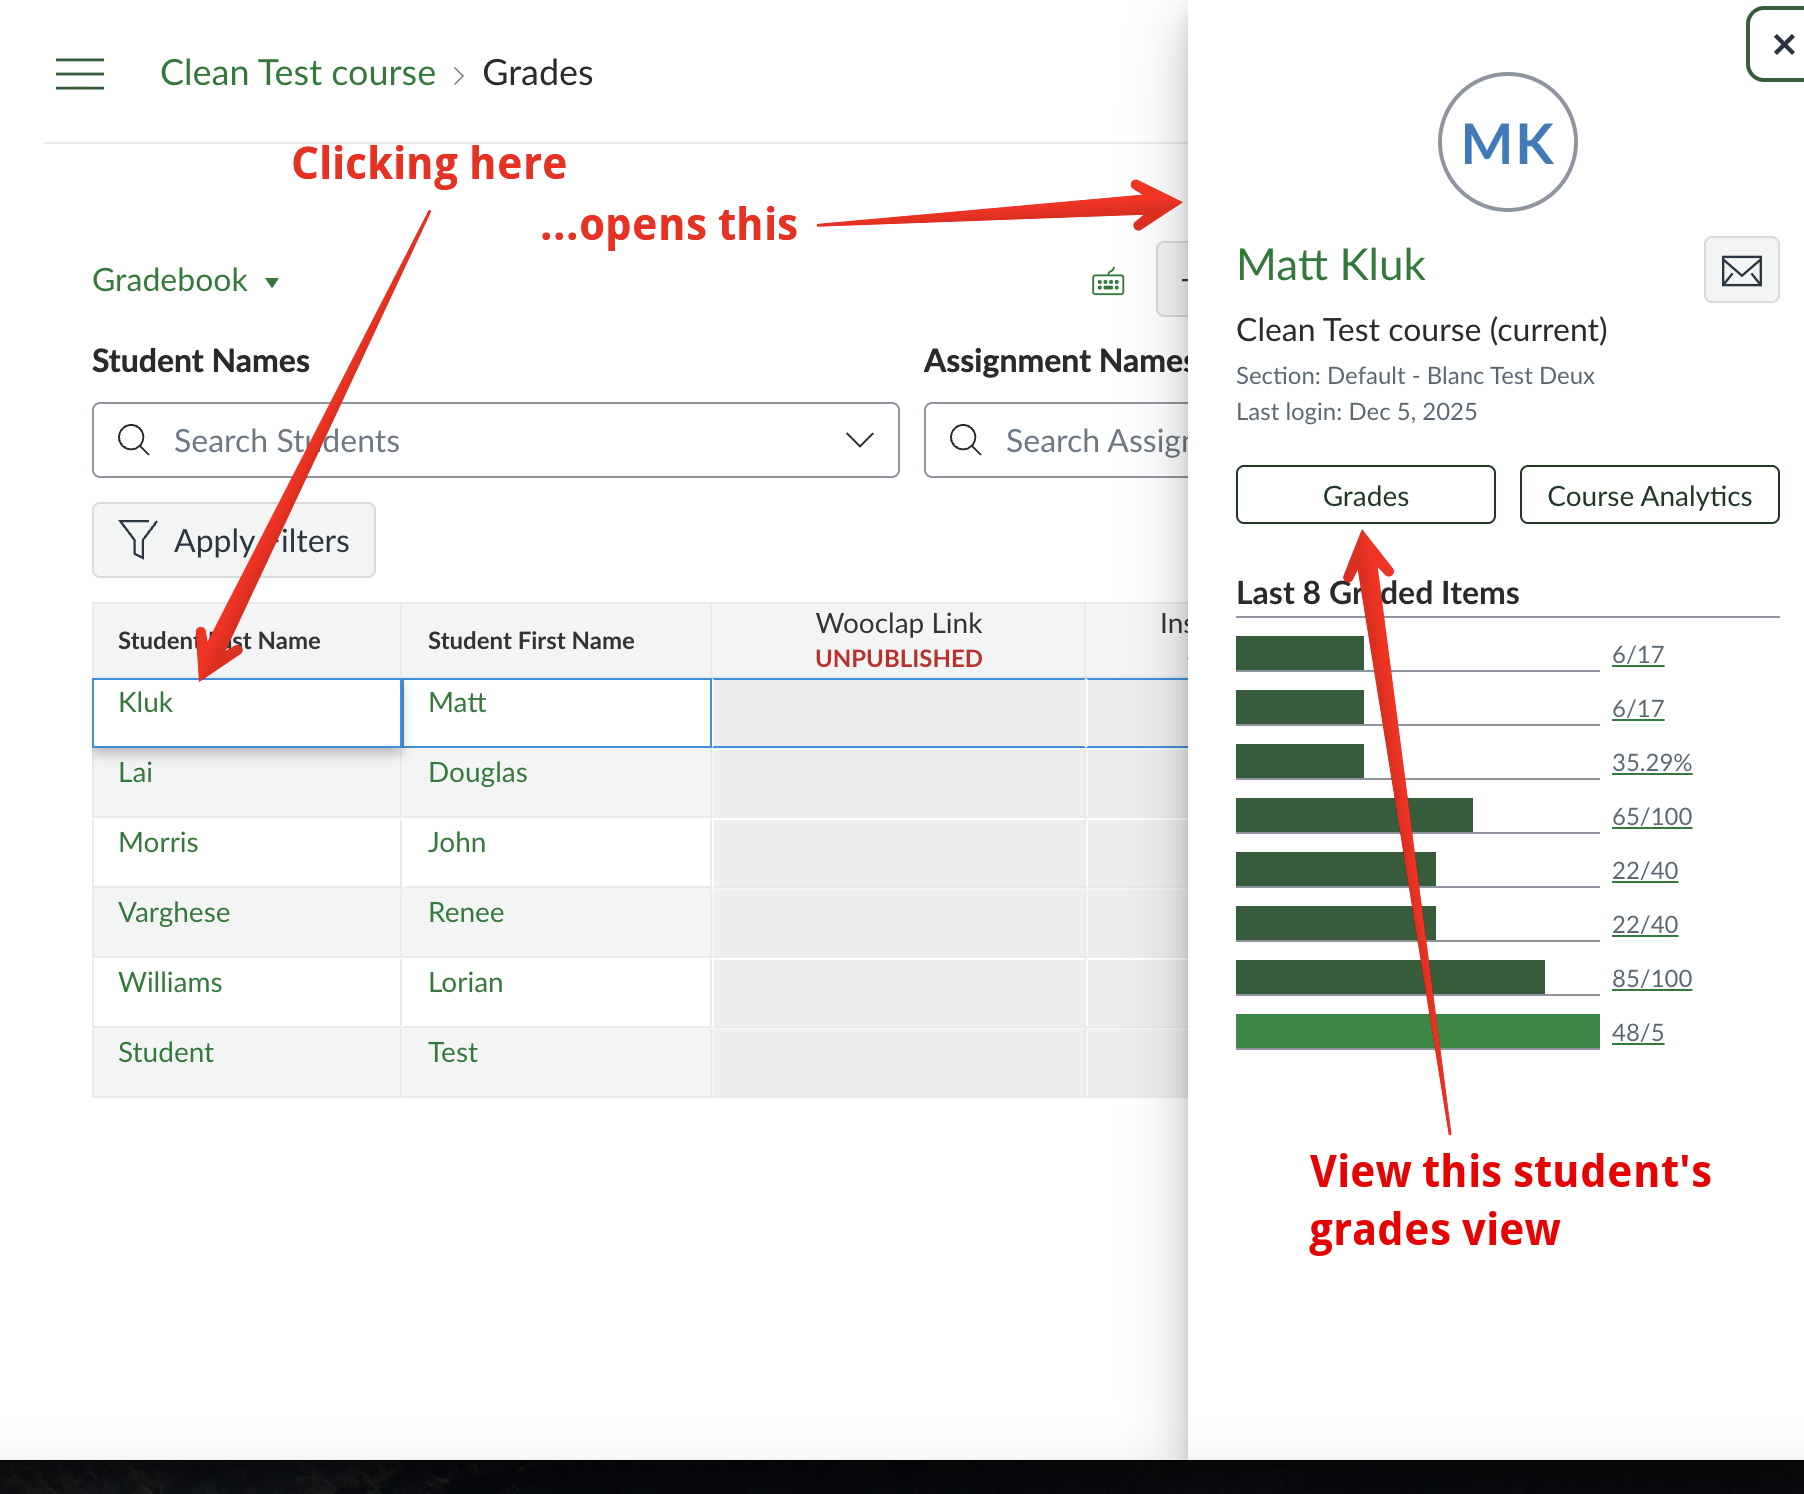Open the Matt Kluk name link
The width and height of the screenshot is (1804, 1494).
click(1330, 265)
